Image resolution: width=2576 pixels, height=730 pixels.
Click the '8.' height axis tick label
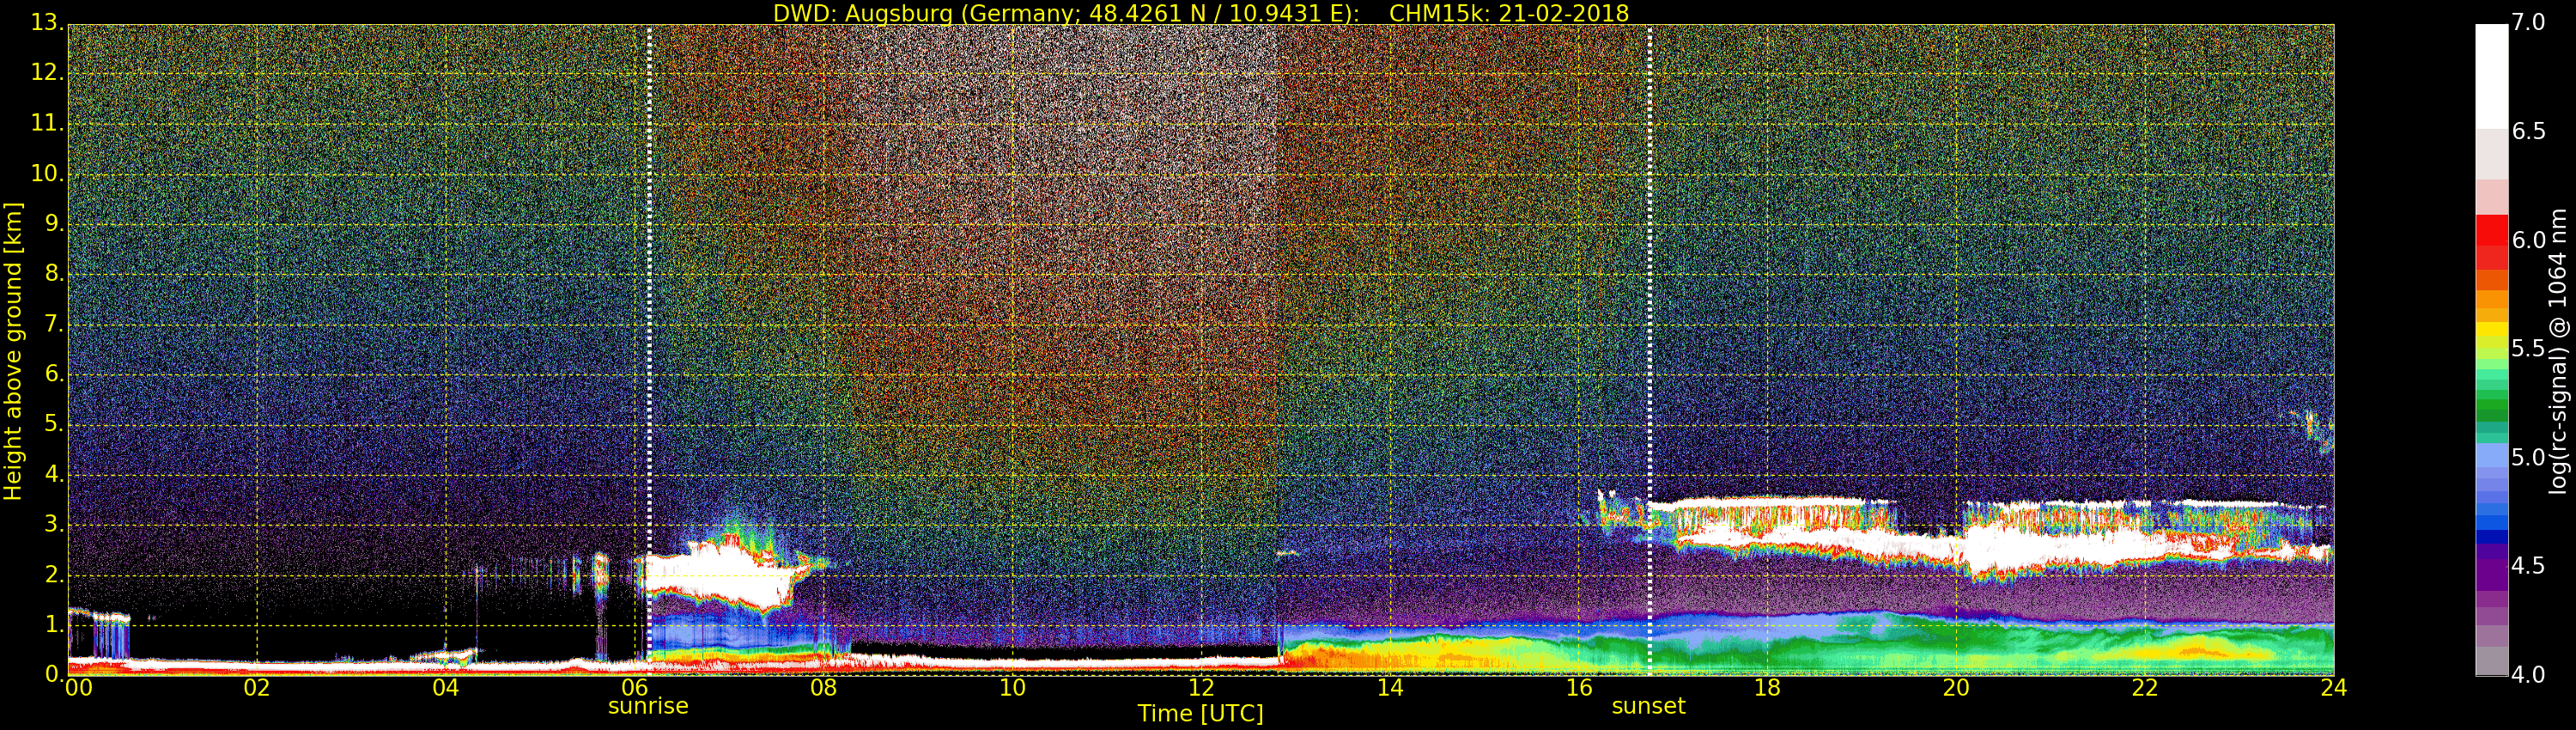(54, 273)
